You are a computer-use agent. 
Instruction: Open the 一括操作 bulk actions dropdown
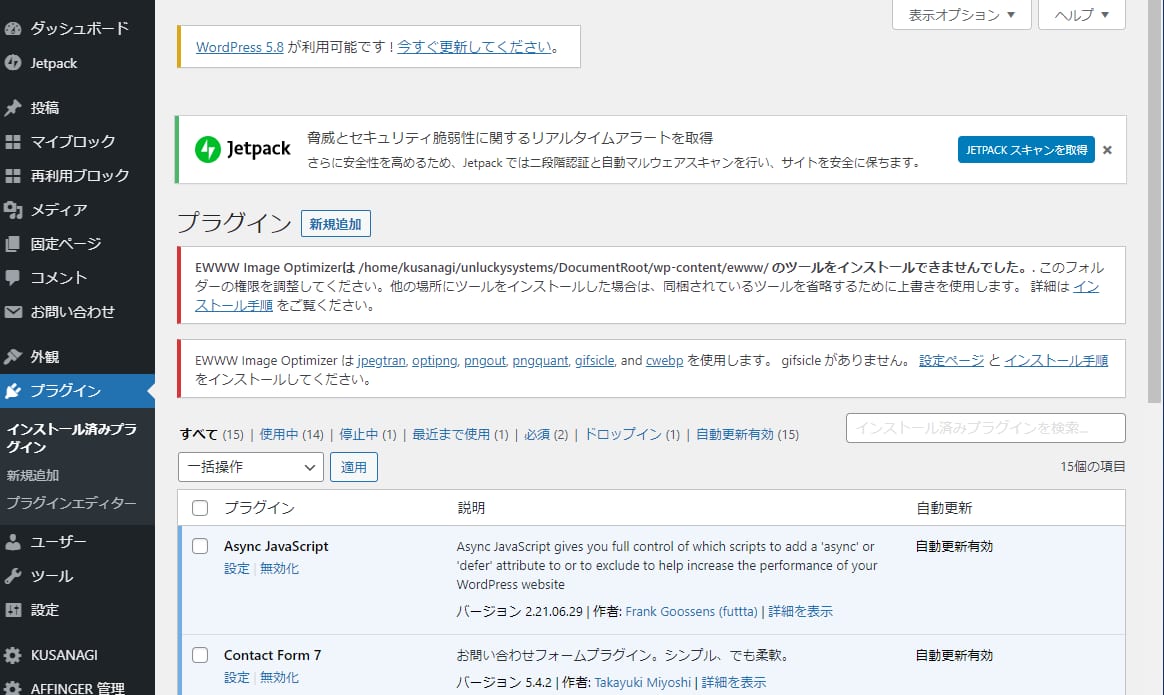251,467
